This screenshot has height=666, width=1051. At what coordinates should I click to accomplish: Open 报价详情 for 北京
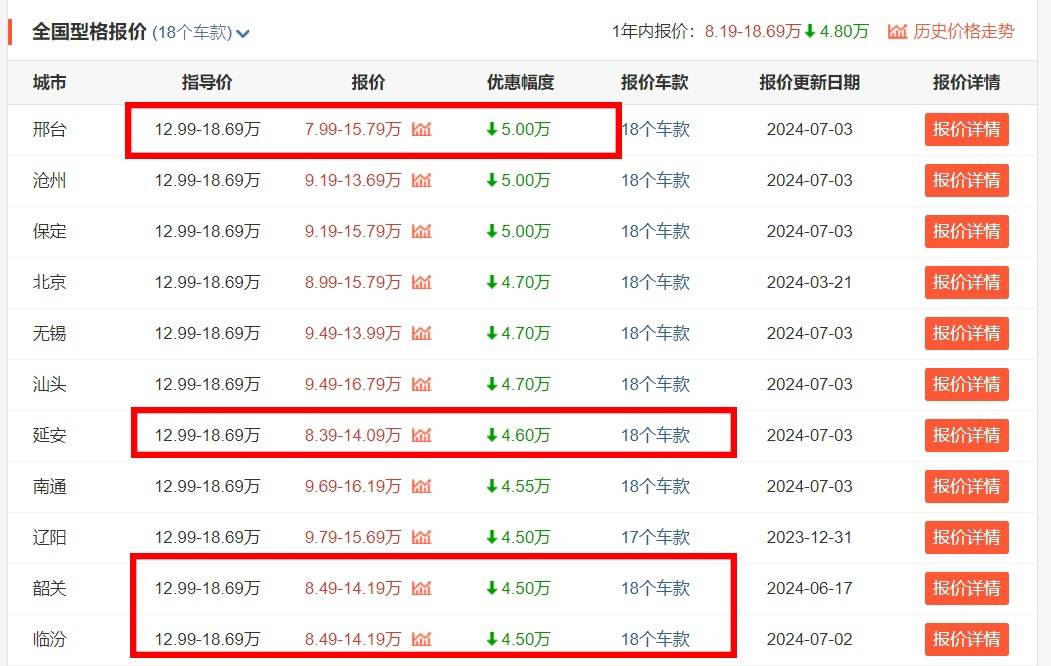coord(966,282)
